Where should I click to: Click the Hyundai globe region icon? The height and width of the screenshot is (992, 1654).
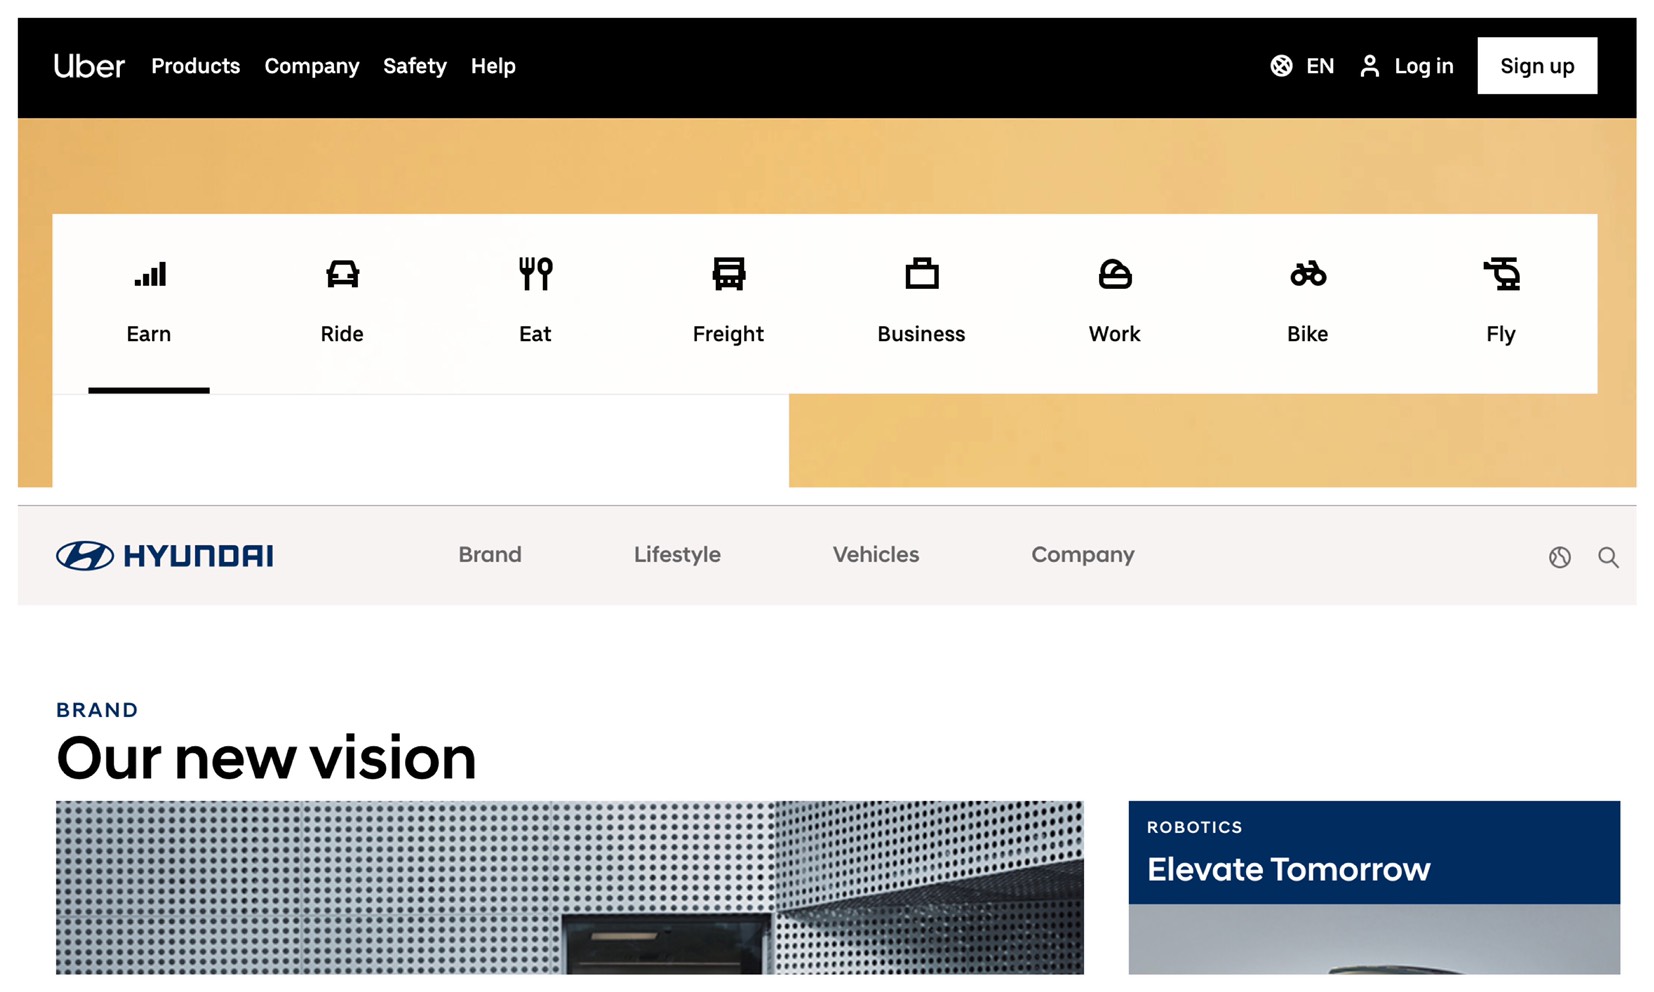tap(1560, 557)
